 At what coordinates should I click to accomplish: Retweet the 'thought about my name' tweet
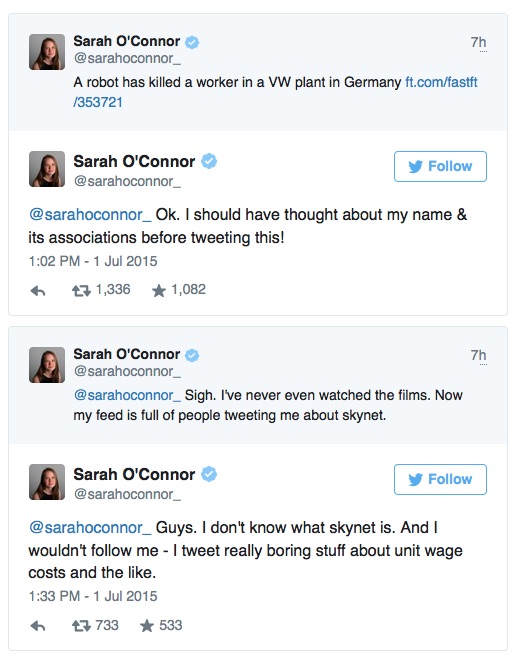click(81, 290)
